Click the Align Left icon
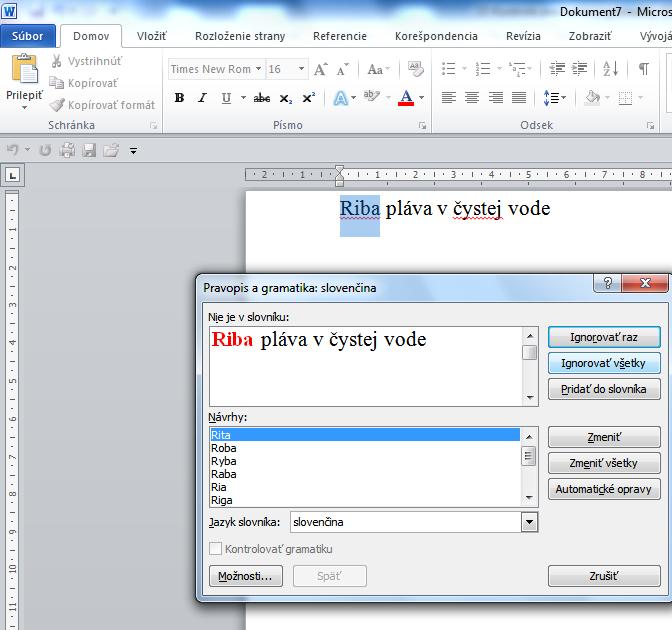The width and height of the screenshot is (672, 630). 448,98
